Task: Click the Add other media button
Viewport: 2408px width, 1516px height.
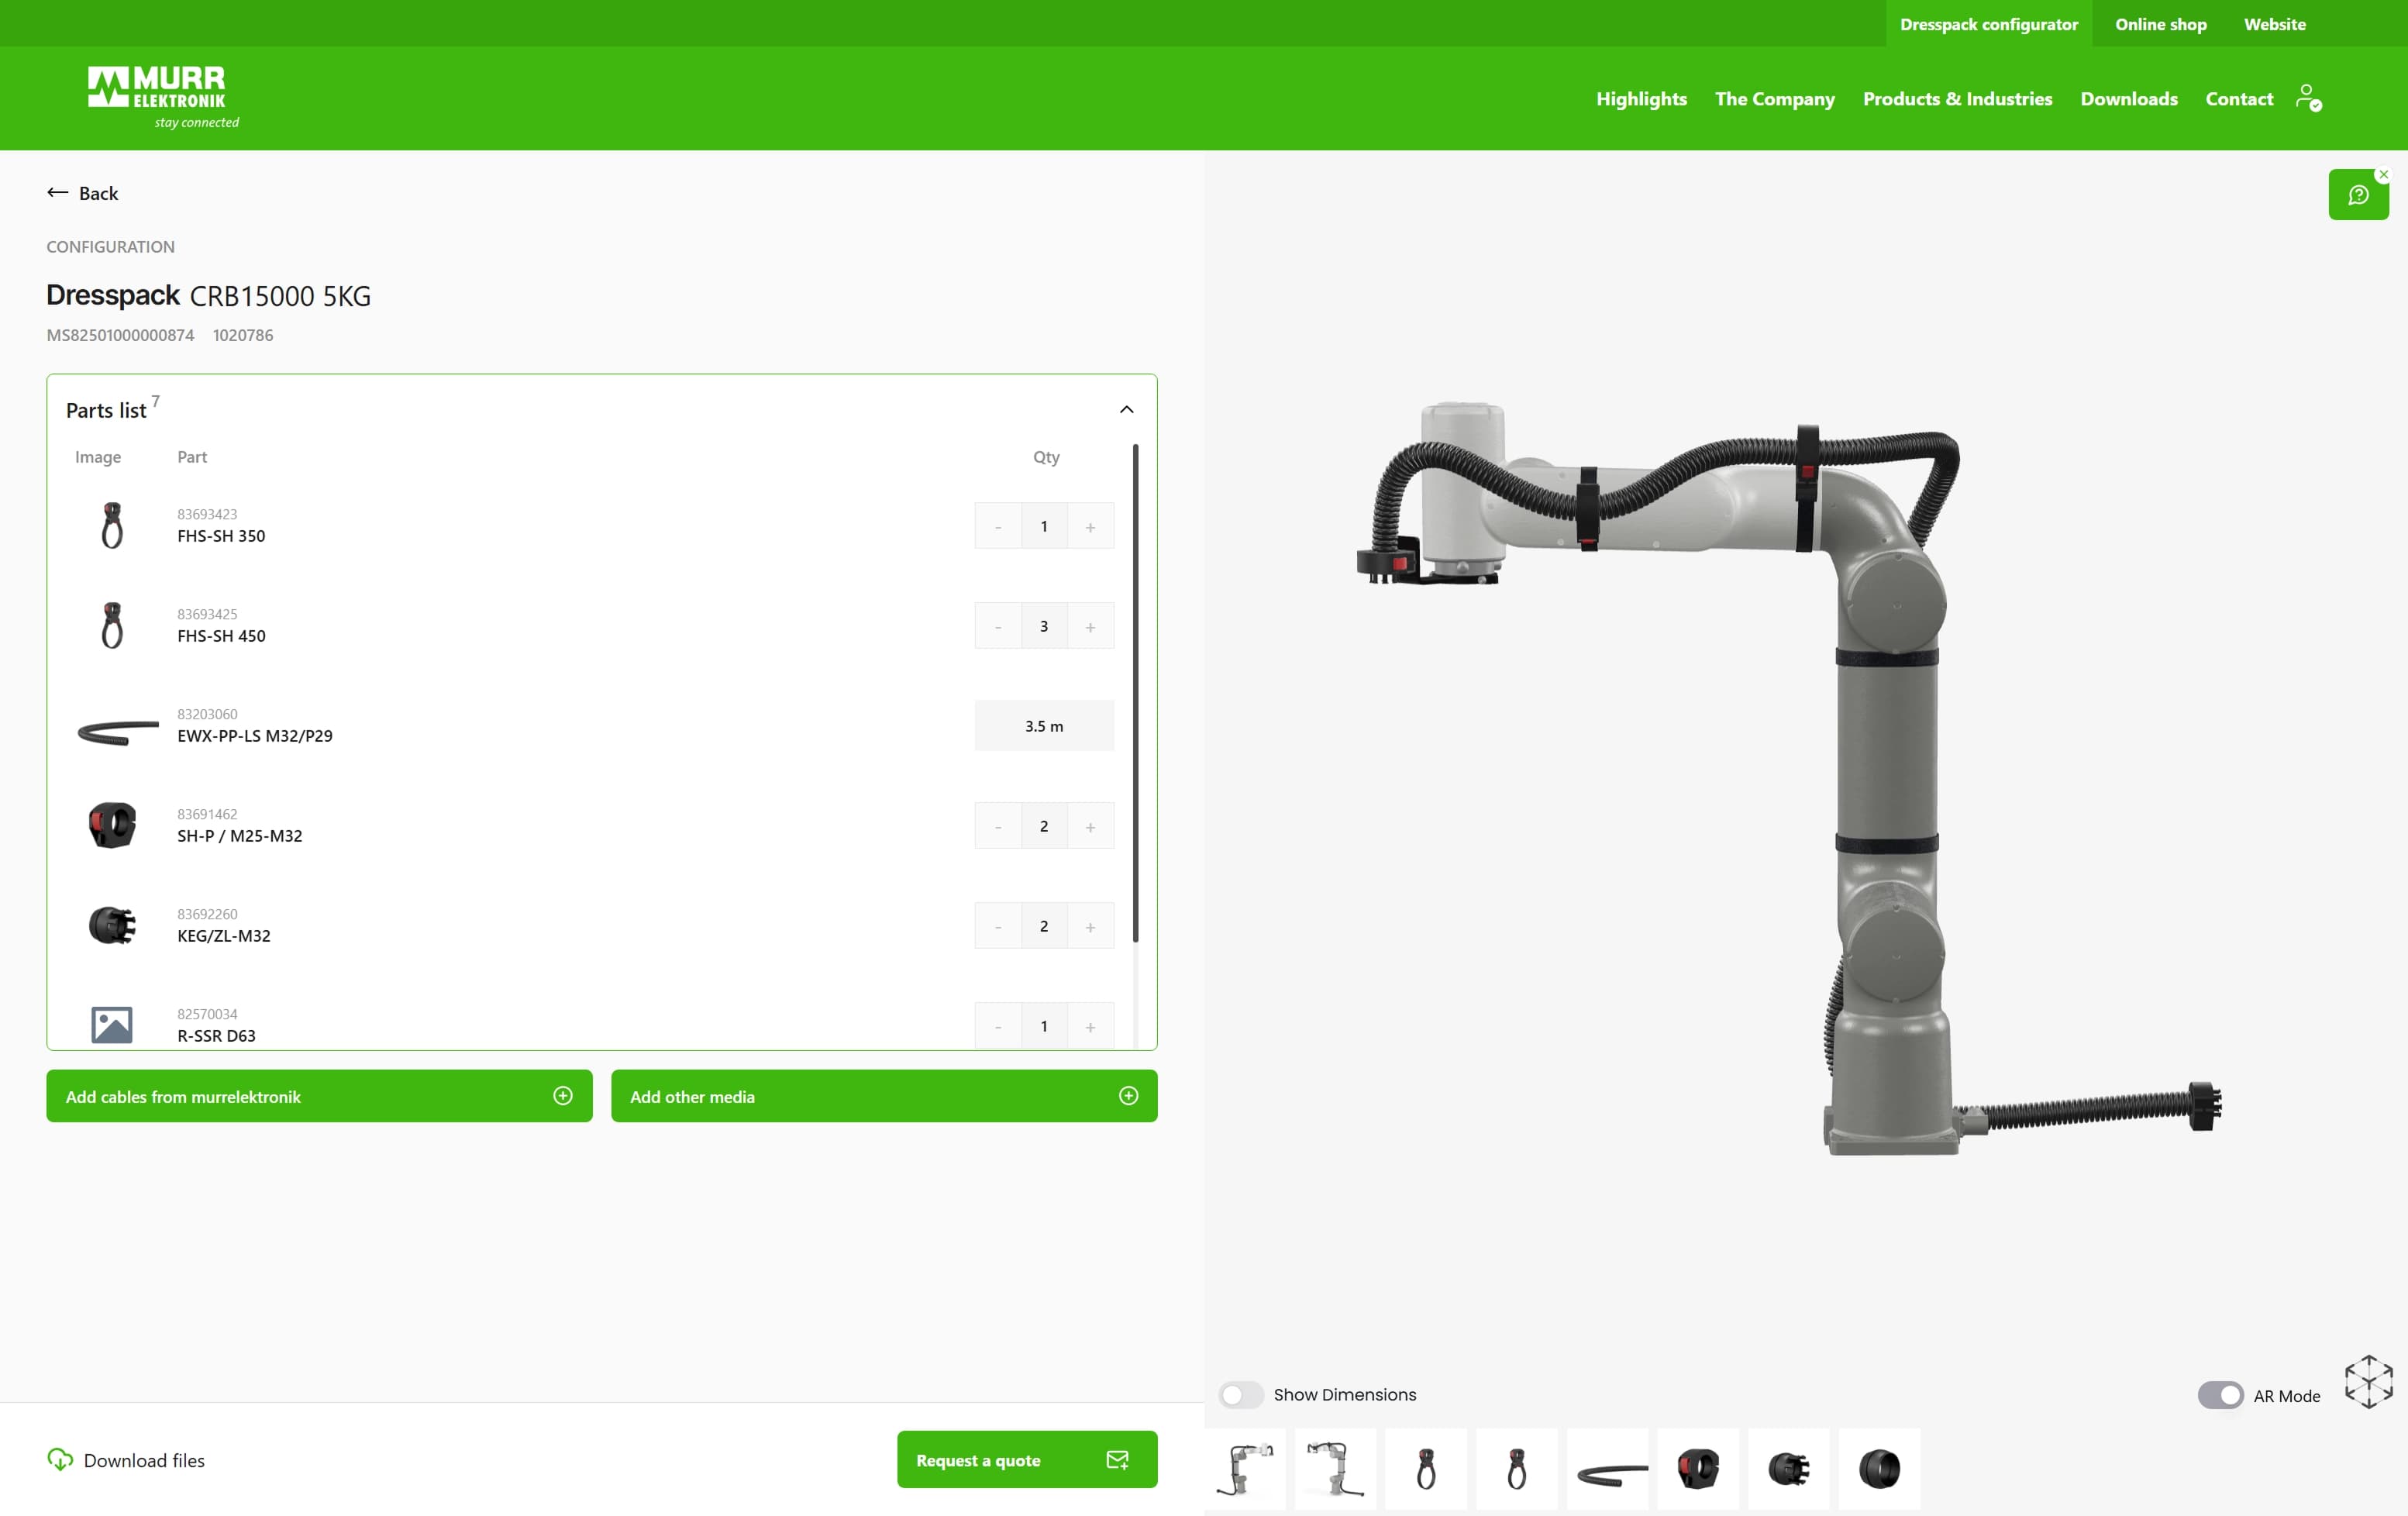Action: (884, 1096)
